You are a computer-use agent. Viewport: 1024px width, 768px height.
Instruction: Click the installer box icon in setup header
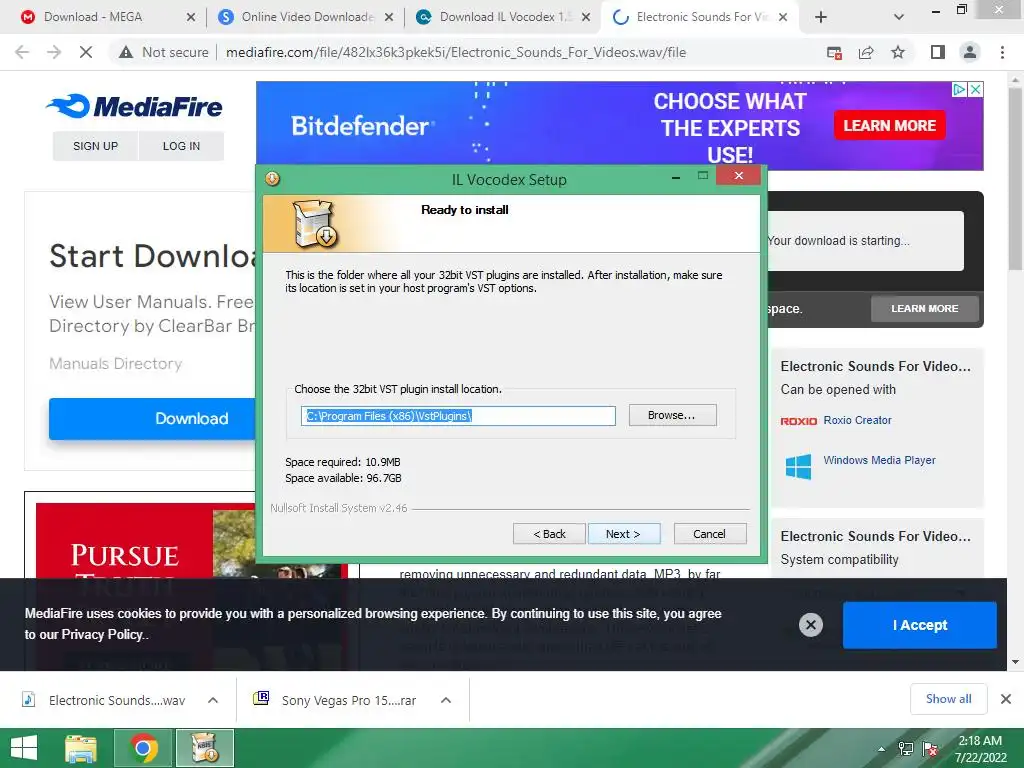pos(315,223)
